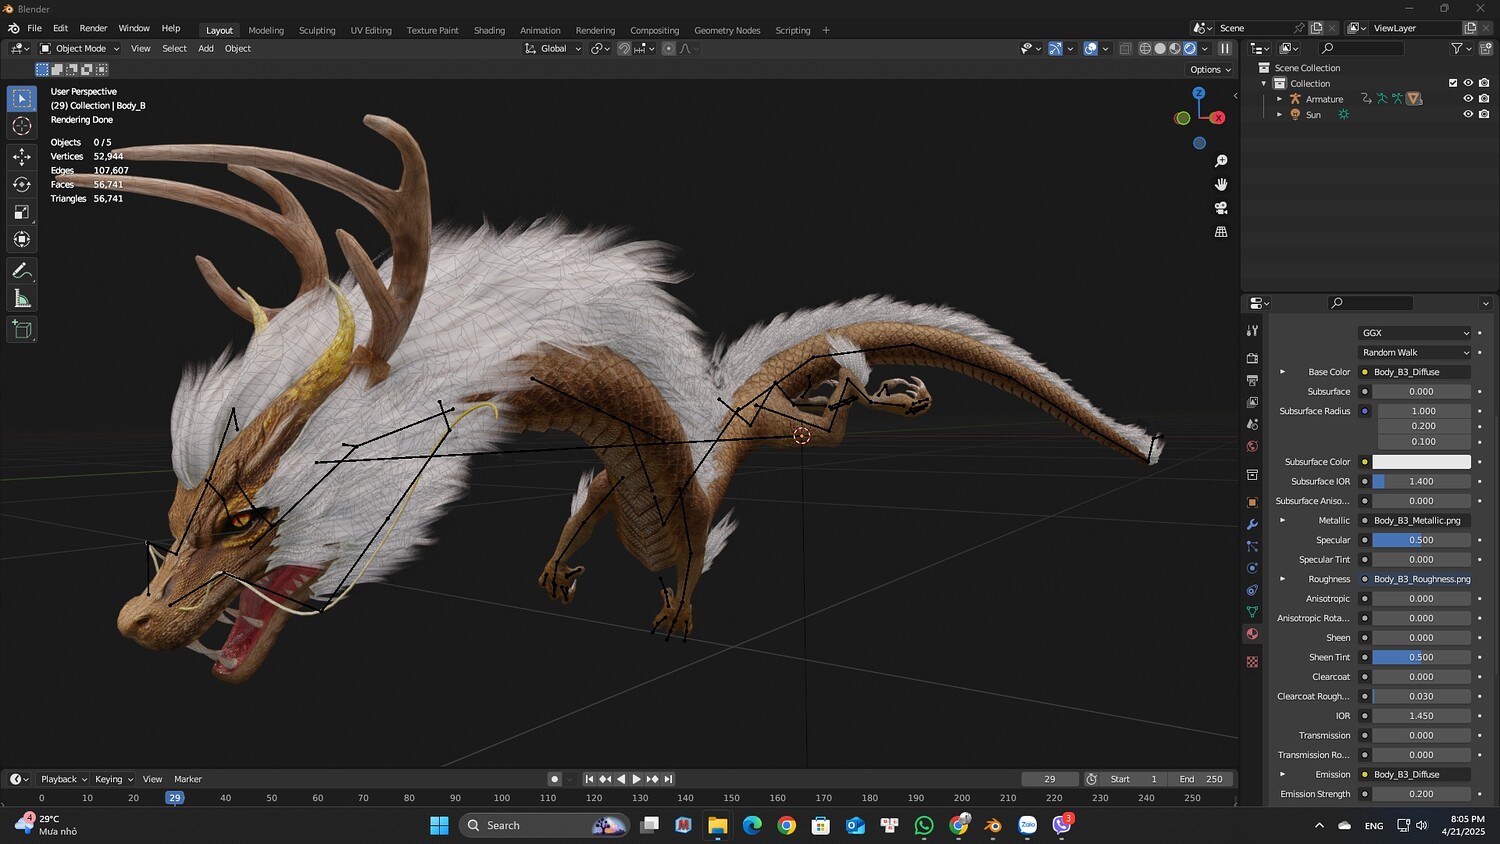The height and width of the screenshot is (844, 1500).
Task: Click the Subsurface Color swatch
Action: click(x=1421, y=462)
